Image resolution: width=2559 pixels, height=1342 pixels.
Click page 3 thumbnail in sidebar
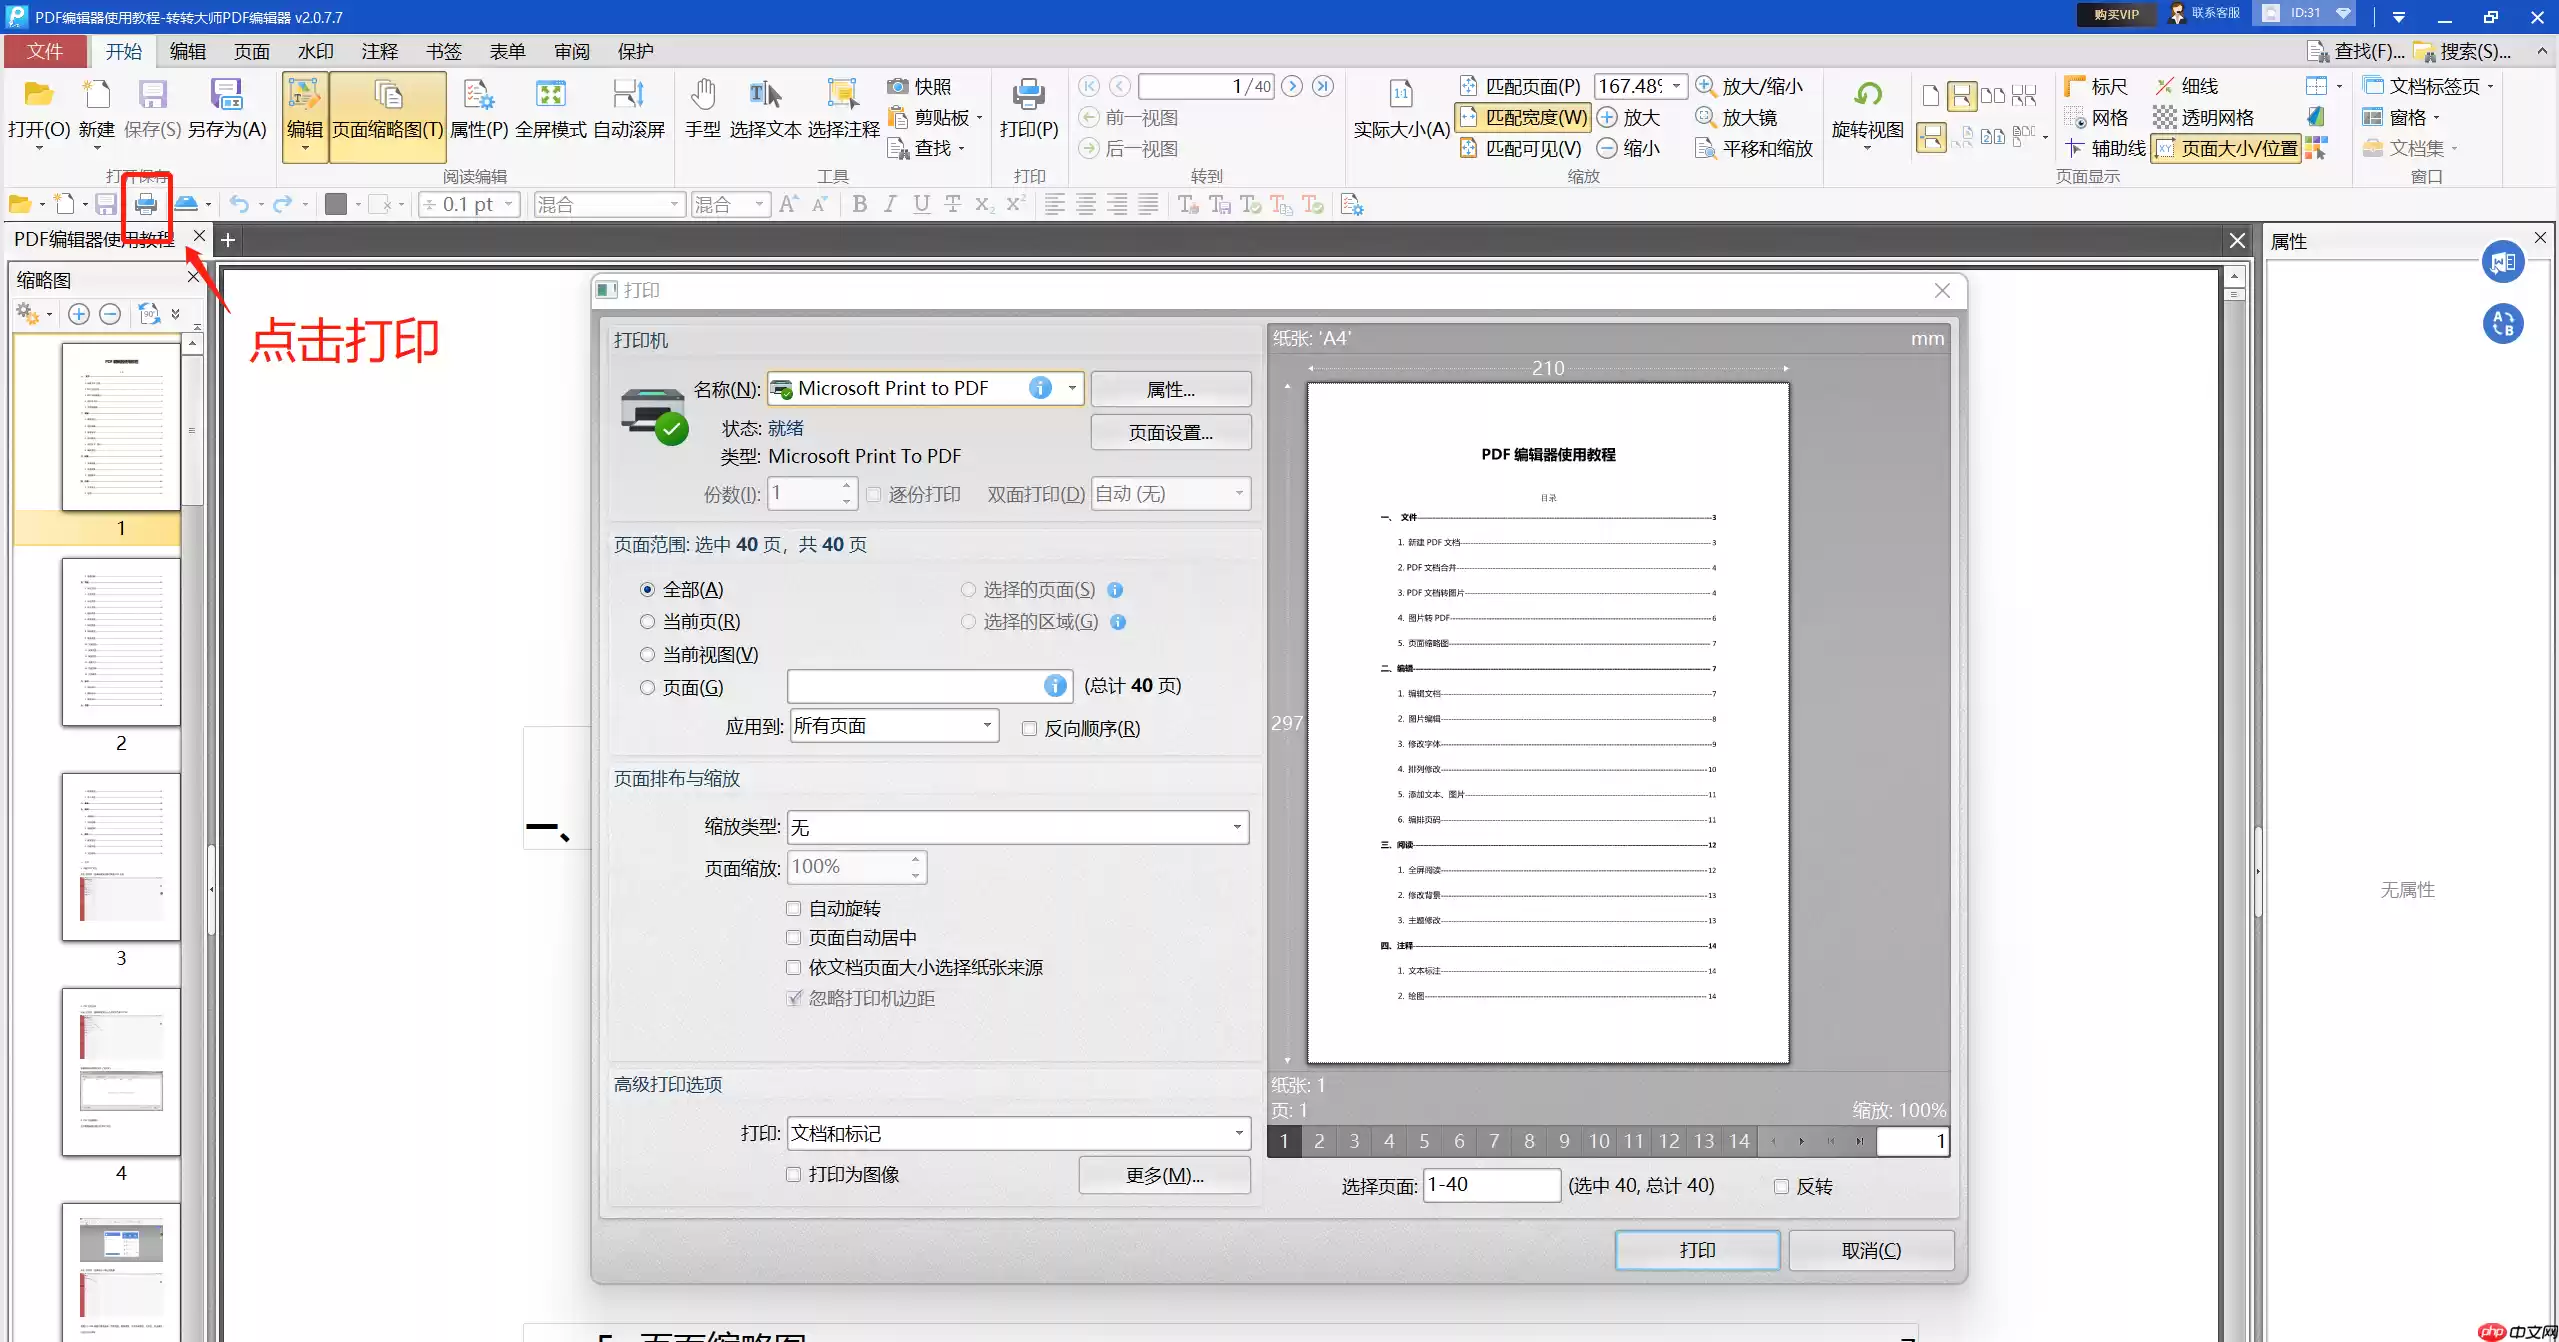coord(121,857)
